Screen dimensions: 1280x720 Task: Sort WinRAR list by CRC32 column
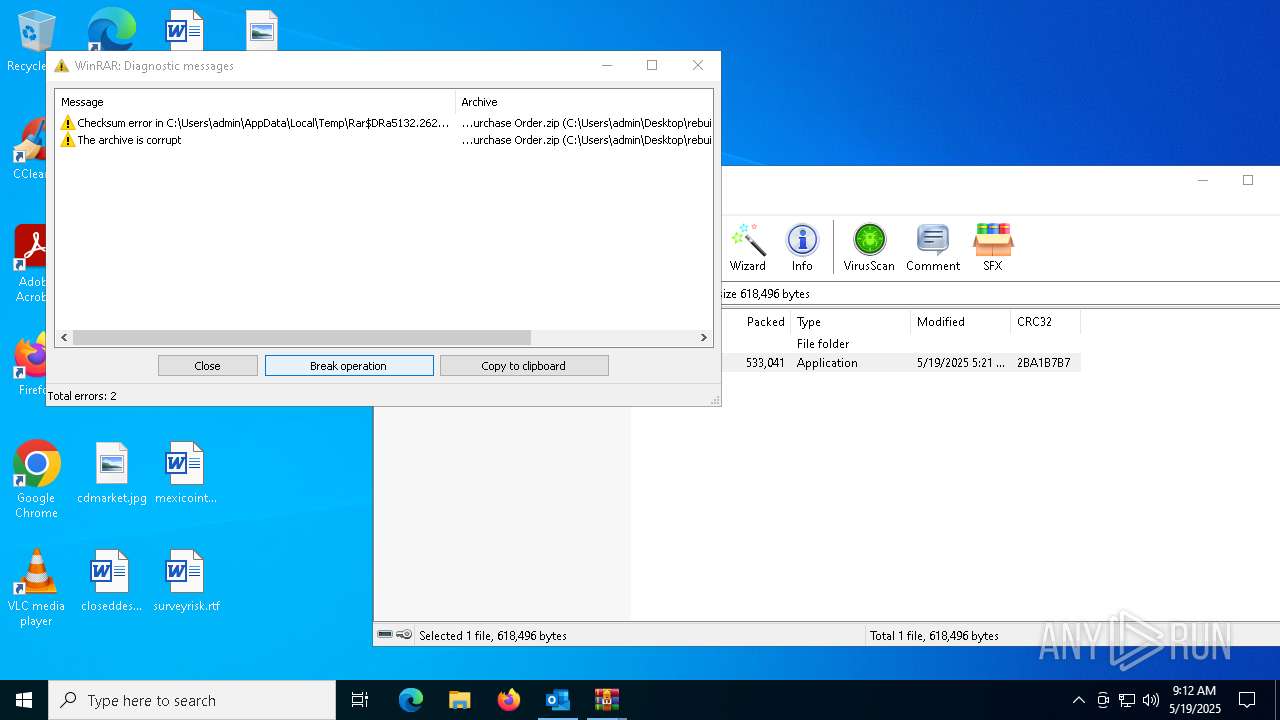coord(1045,322)
